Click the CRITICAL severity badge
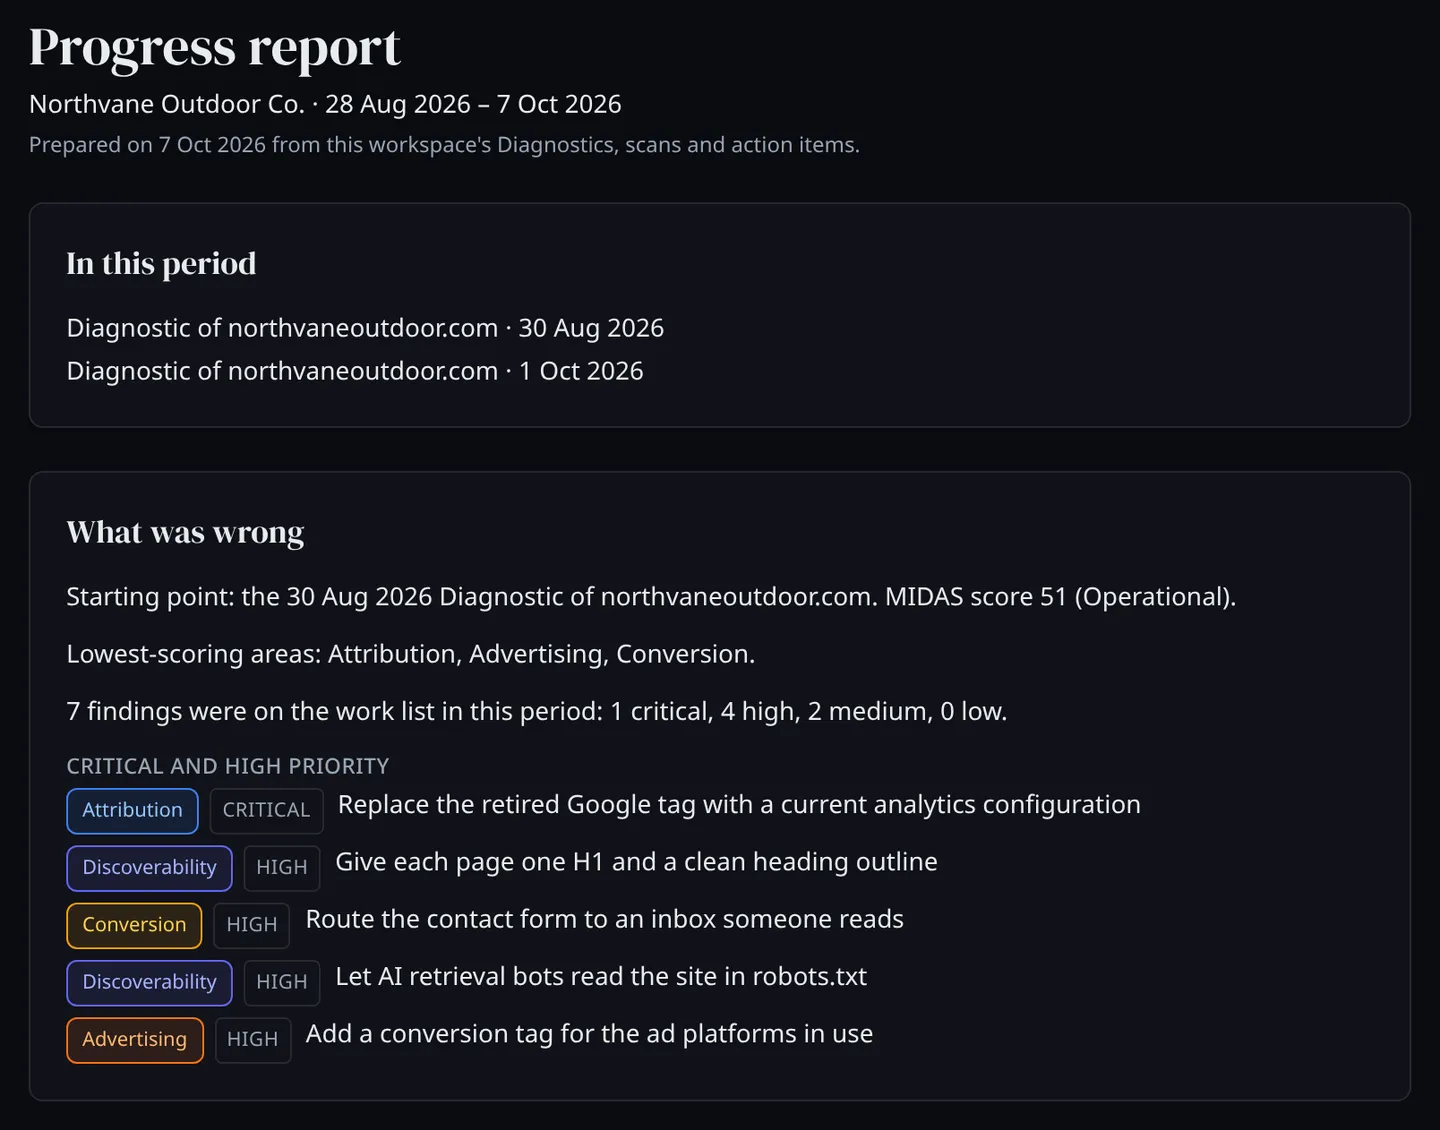 (x=266, y=811)
